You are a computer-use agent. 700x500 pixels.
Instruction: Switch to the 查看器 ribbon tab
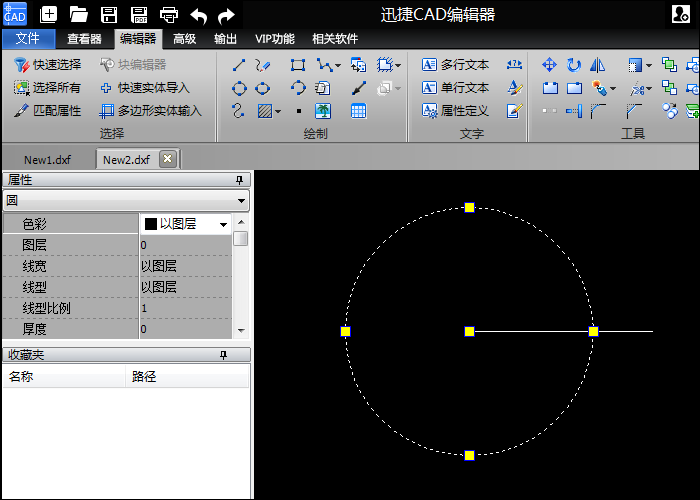coord(84,39)
